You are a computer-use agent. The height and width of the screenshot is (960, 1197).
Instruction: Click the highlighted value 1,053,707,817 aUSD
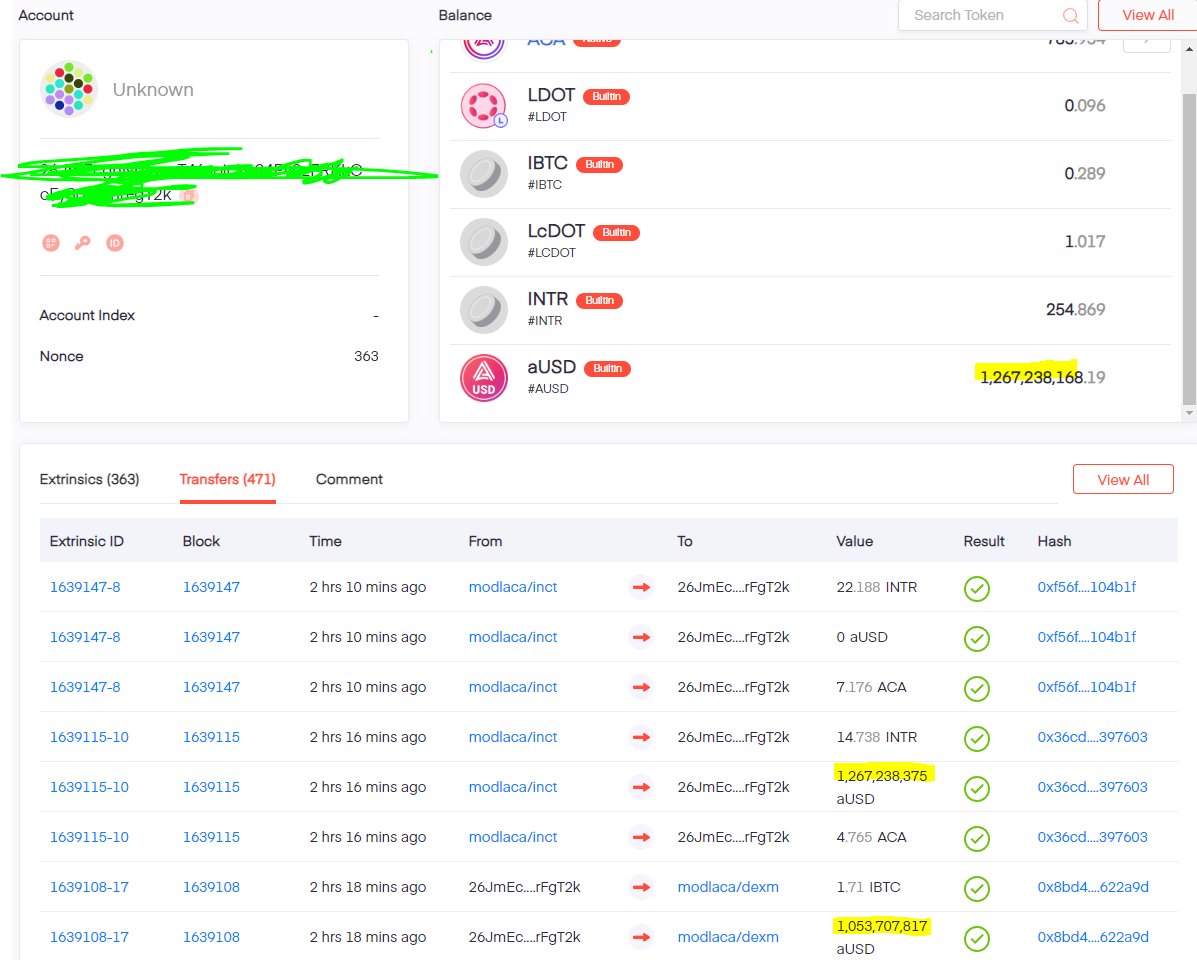882,937
